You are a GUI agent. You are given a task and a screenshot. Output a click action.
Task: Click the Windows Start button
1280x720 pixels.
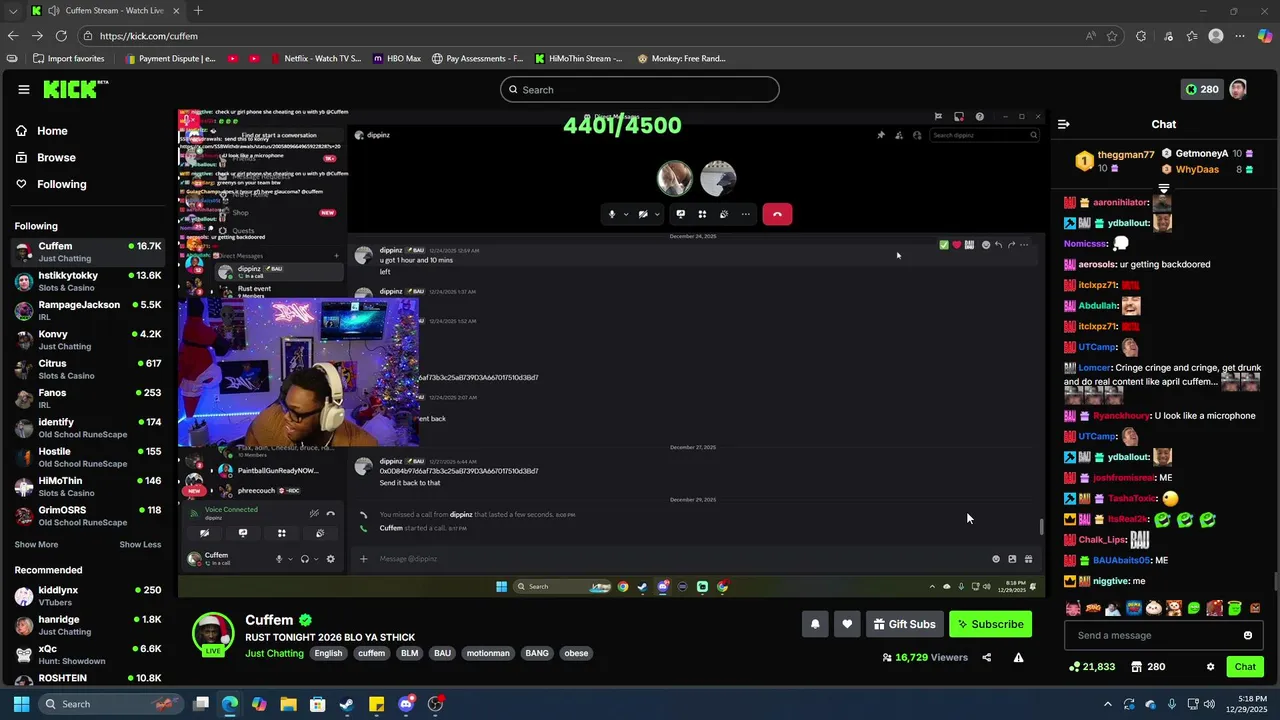21,704
